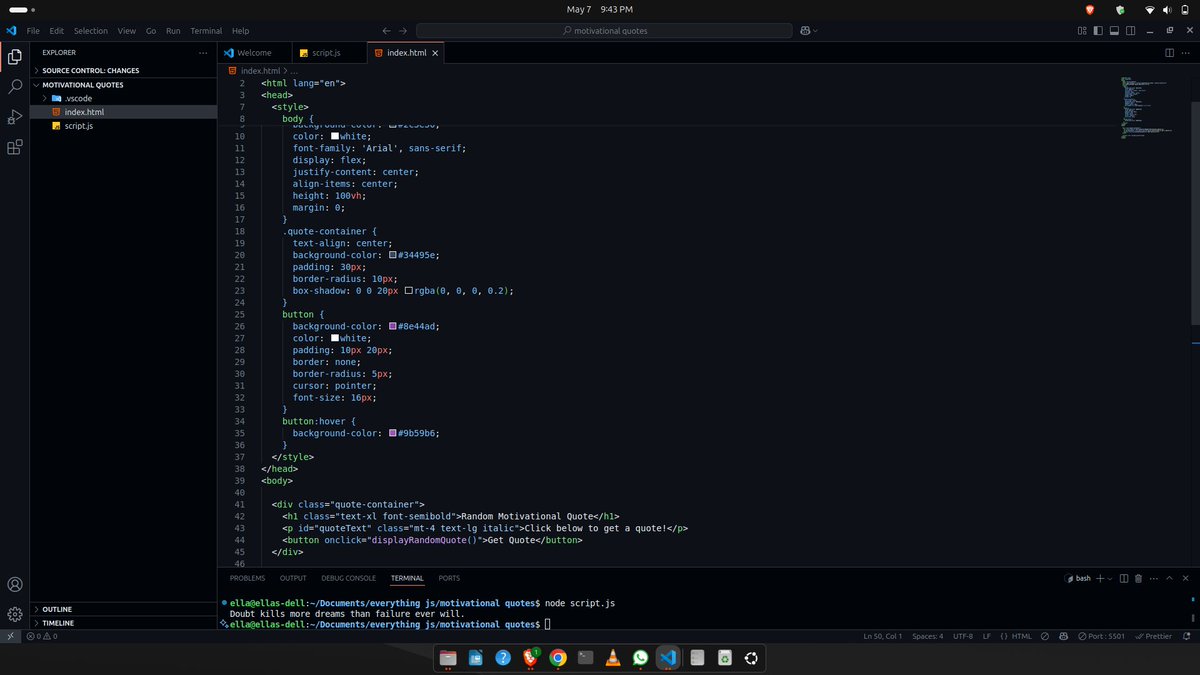
Task: Open Run and Debug view
Action: (15, 117)
